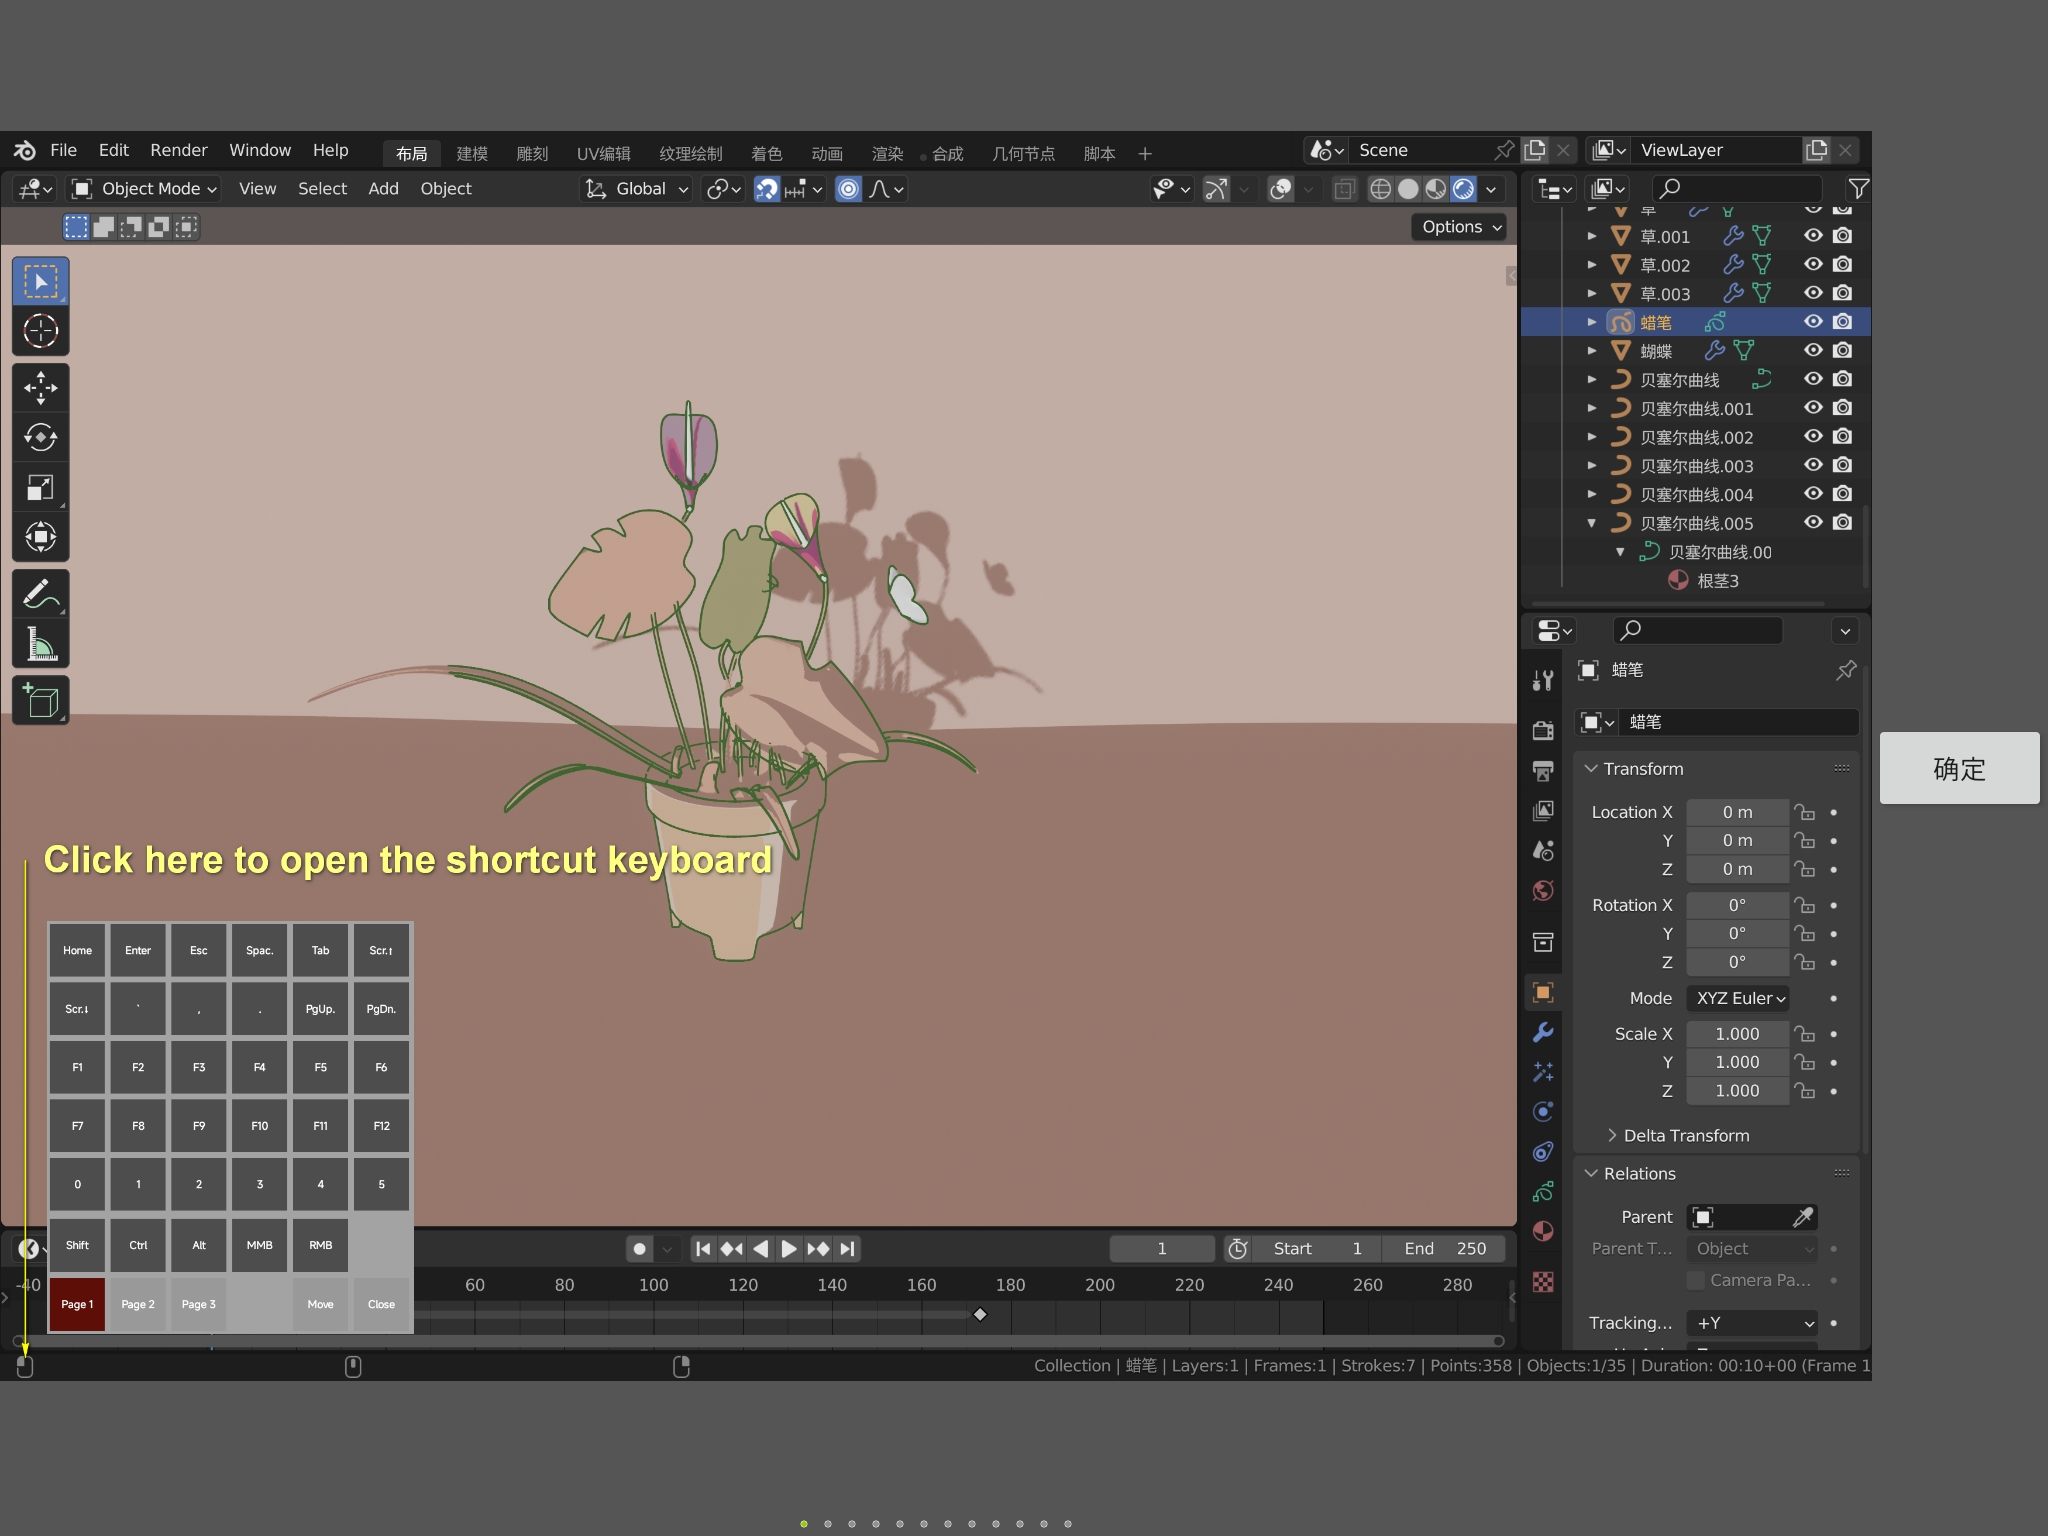Click Page 2 on shortcut keyboard

[x=138, y=1304]
